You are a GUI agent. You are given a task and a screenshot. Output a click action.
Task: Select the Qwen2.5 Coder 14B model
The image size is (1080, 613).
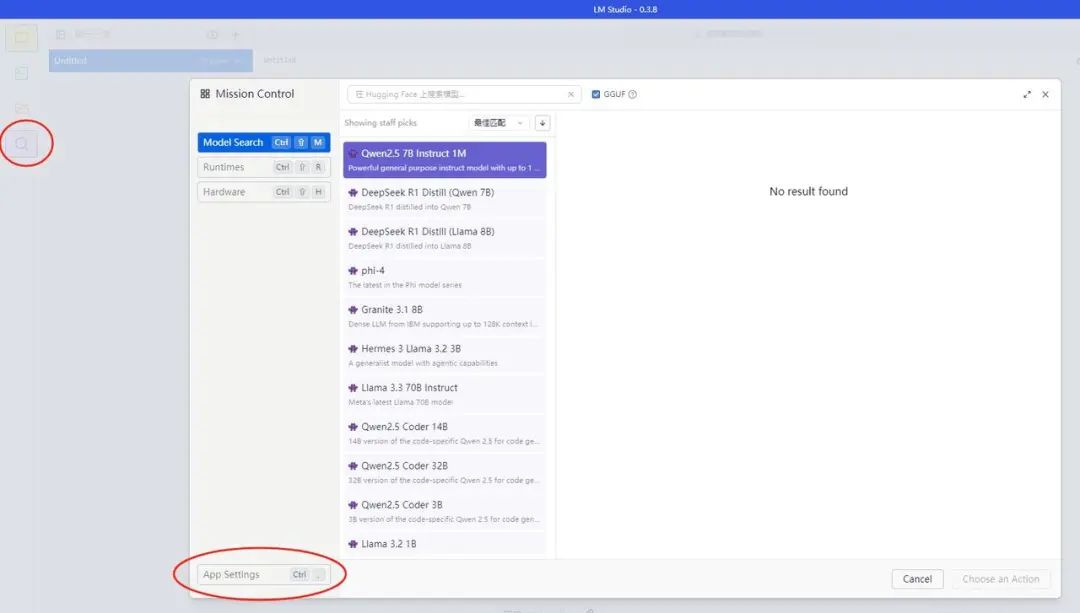pyautogui.click(x=445, y=433)
